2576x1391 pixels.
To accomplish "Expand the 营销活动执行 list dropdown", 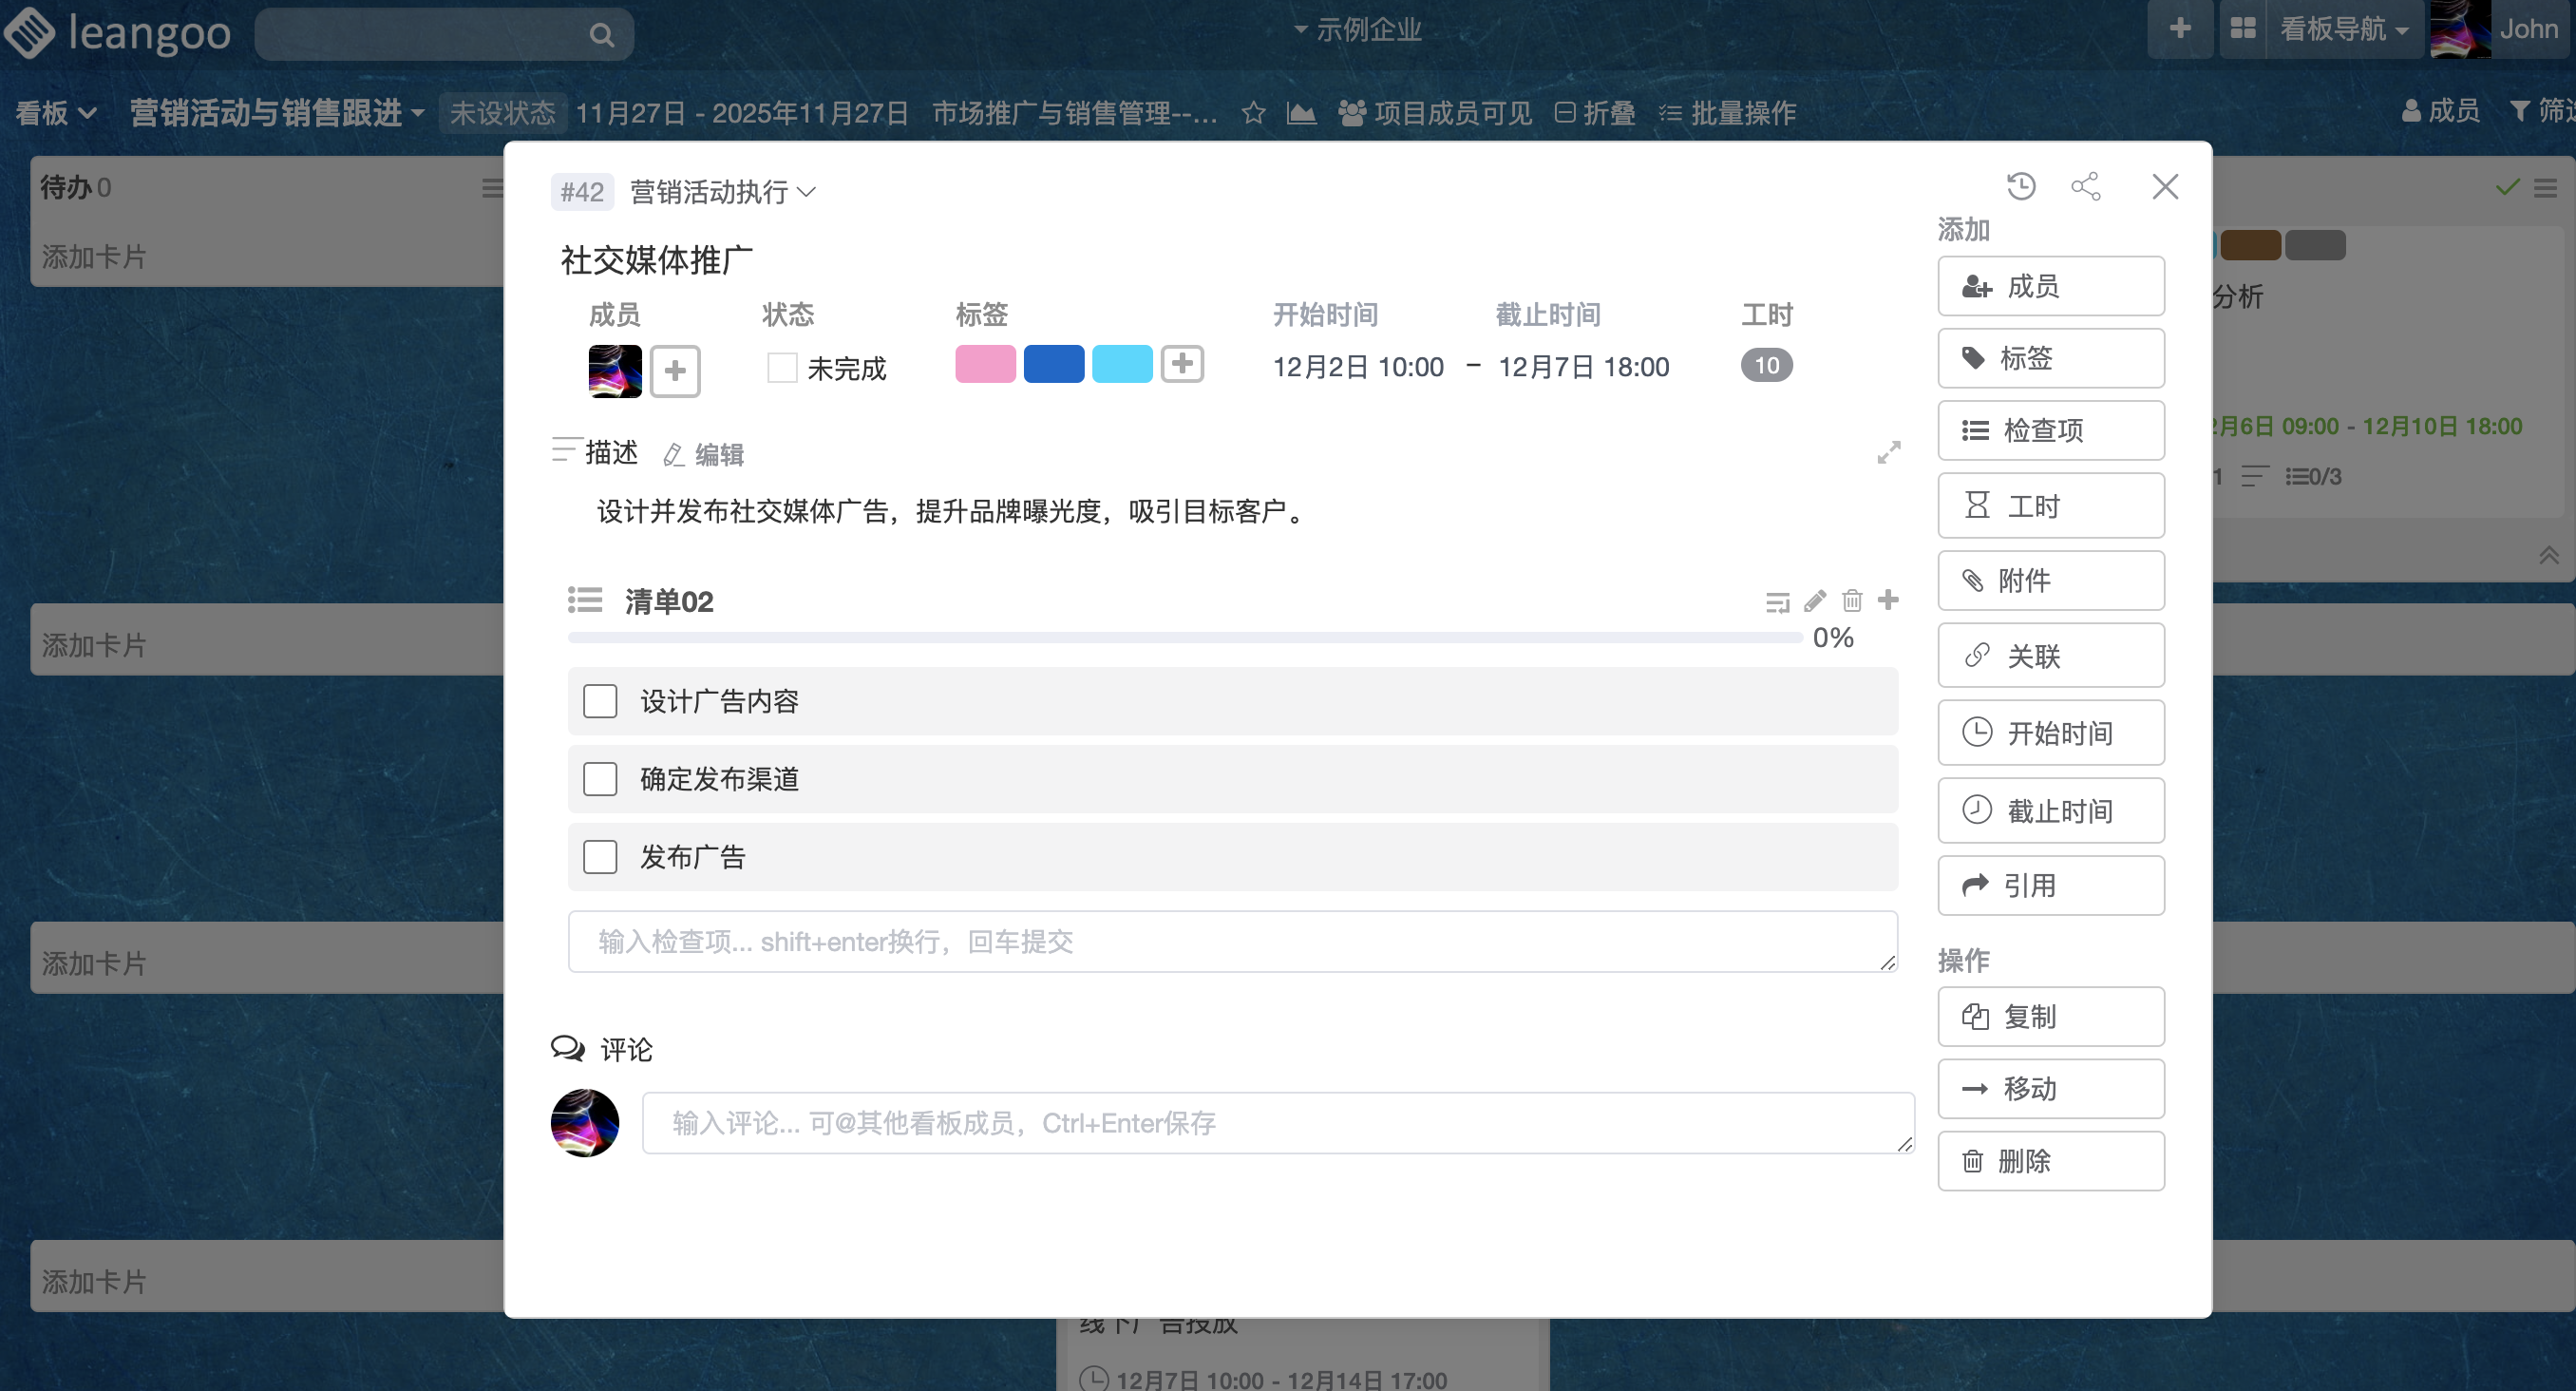I will [722, 192].
